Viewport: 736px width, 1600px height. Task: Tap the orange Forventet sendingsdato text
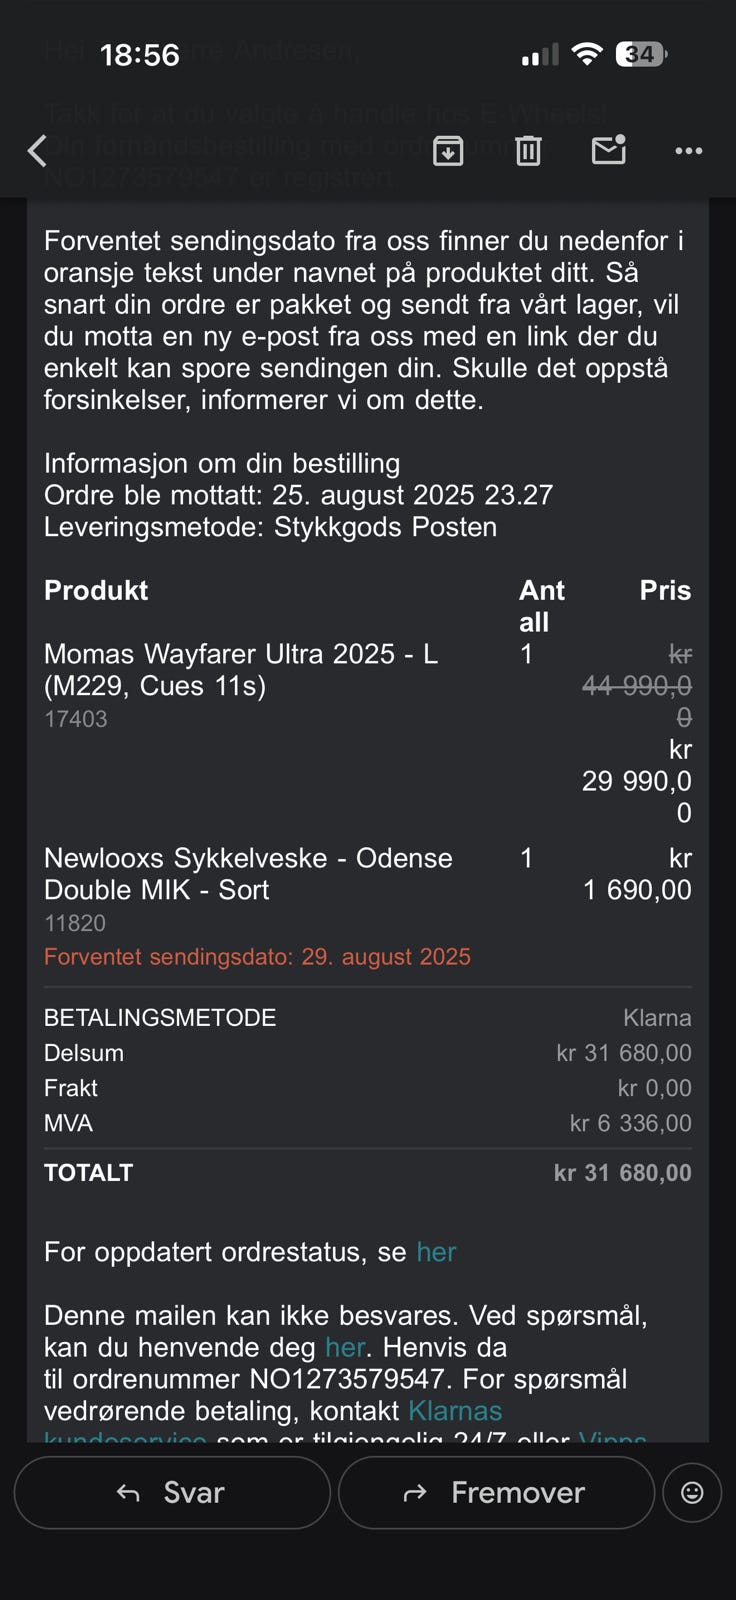tap(257, 957)
